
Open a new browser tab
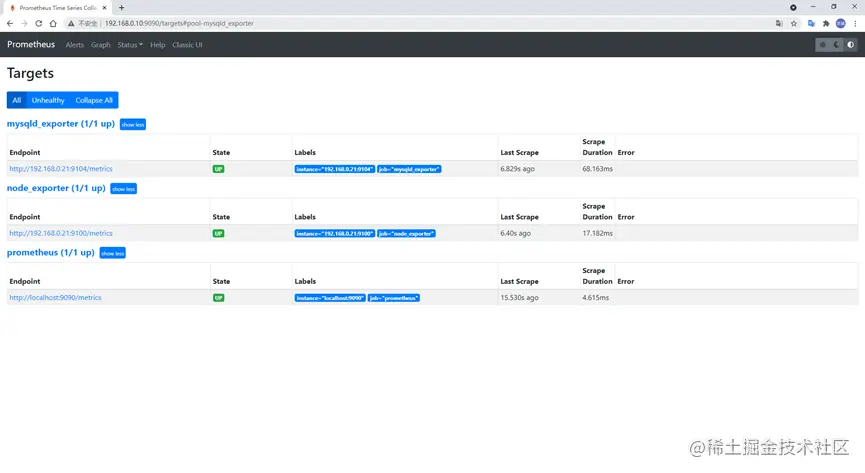(121, 8)
